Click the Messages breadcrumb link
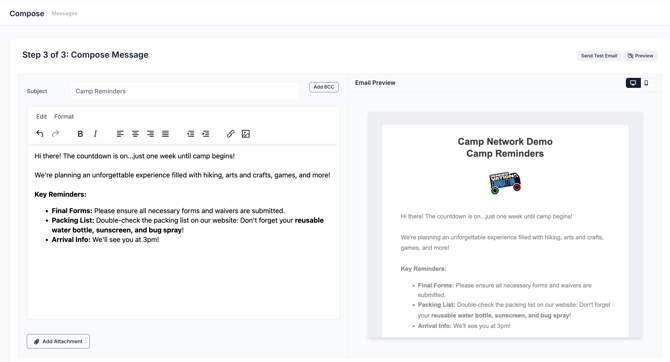The height and width of the screenshot is (362, 670). (65, 13)
